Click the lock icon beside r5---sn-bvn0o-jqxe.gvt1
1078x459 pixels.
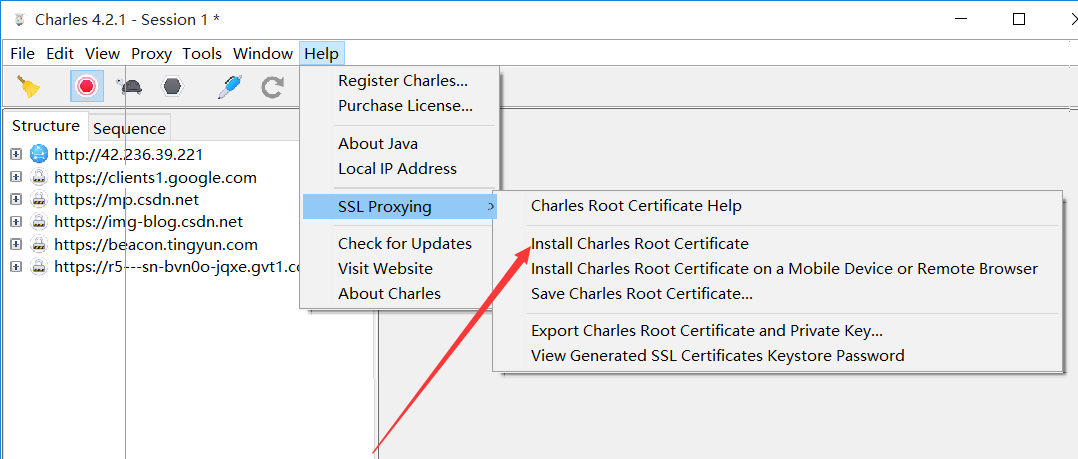pos(39,267)
